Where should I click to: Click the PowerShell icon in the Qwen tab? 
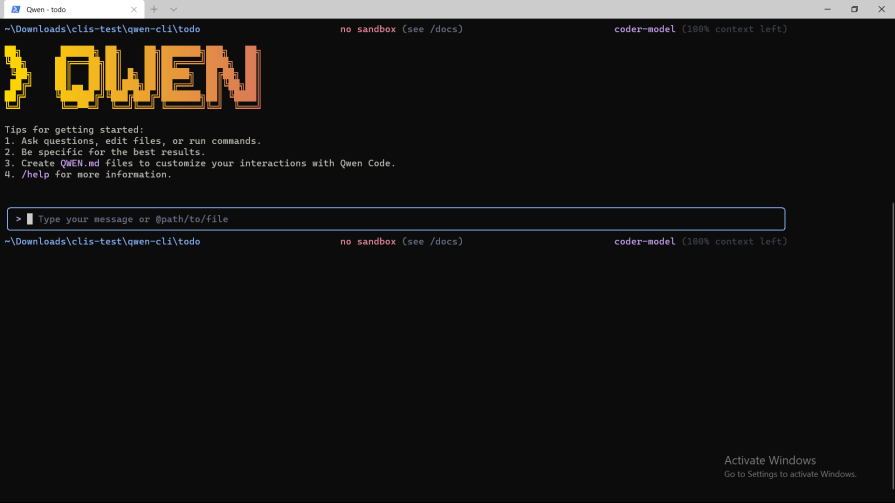(x=15, y=9)
